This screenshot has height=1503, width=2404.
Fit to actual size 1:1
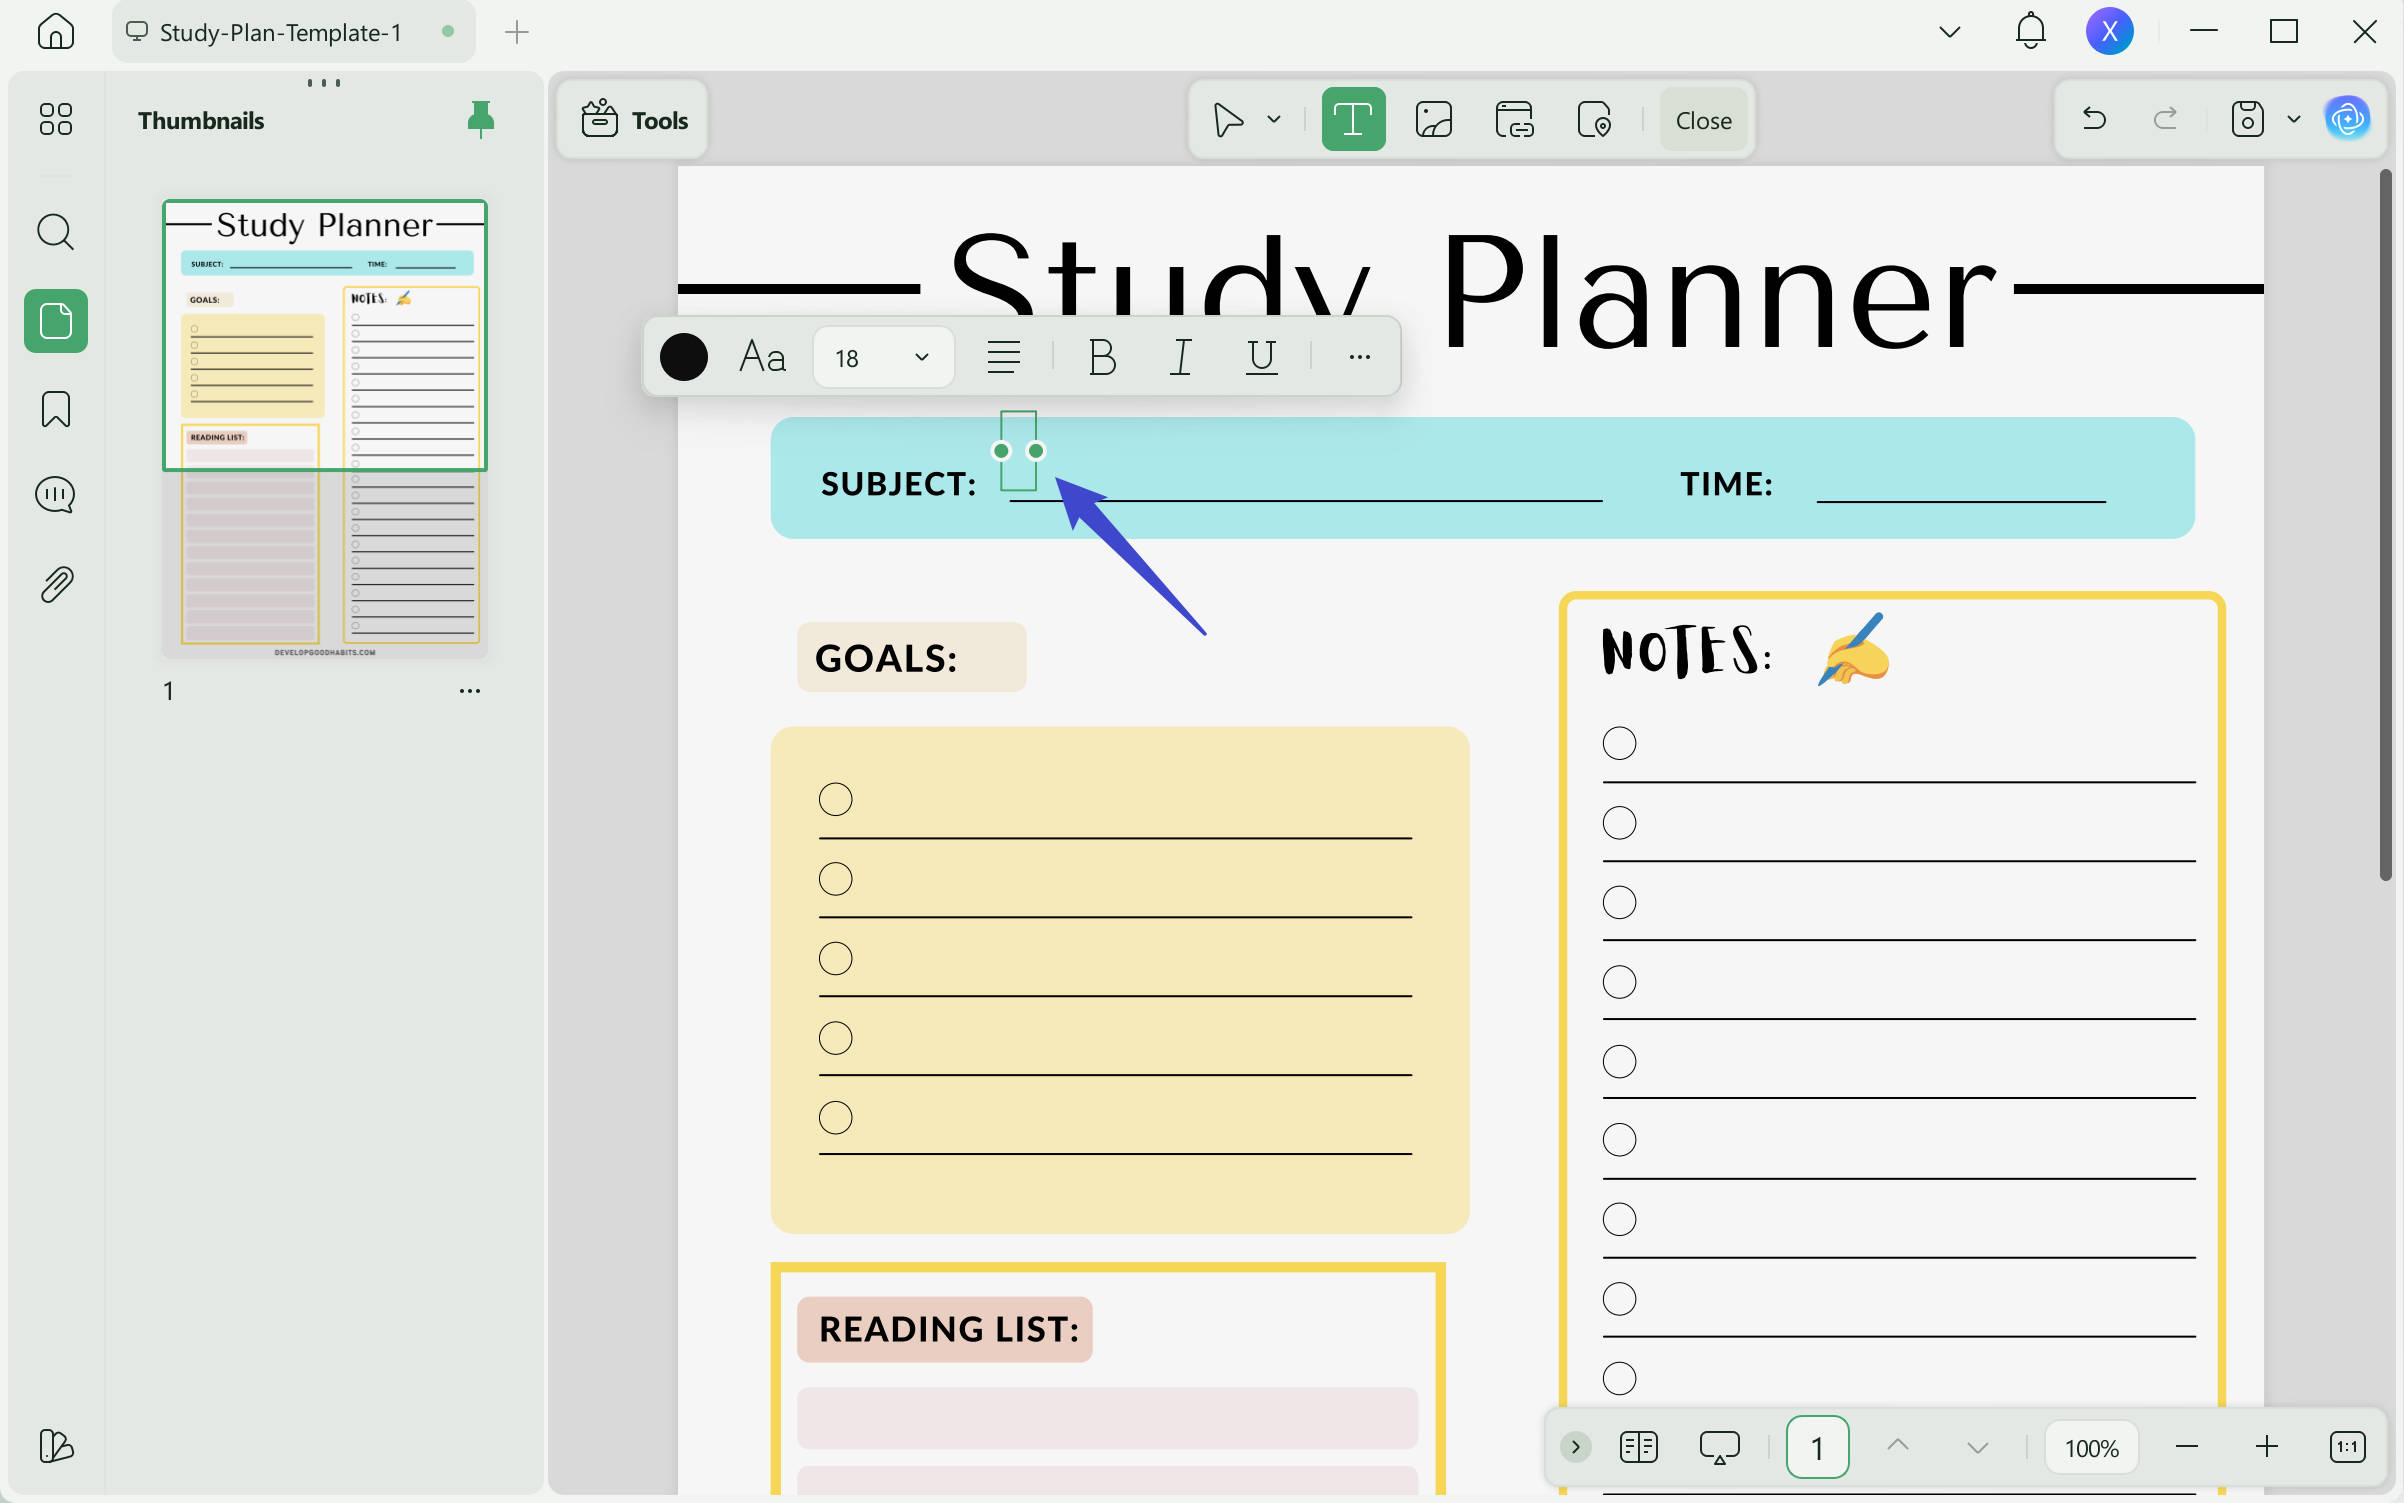(2347, 1447)
